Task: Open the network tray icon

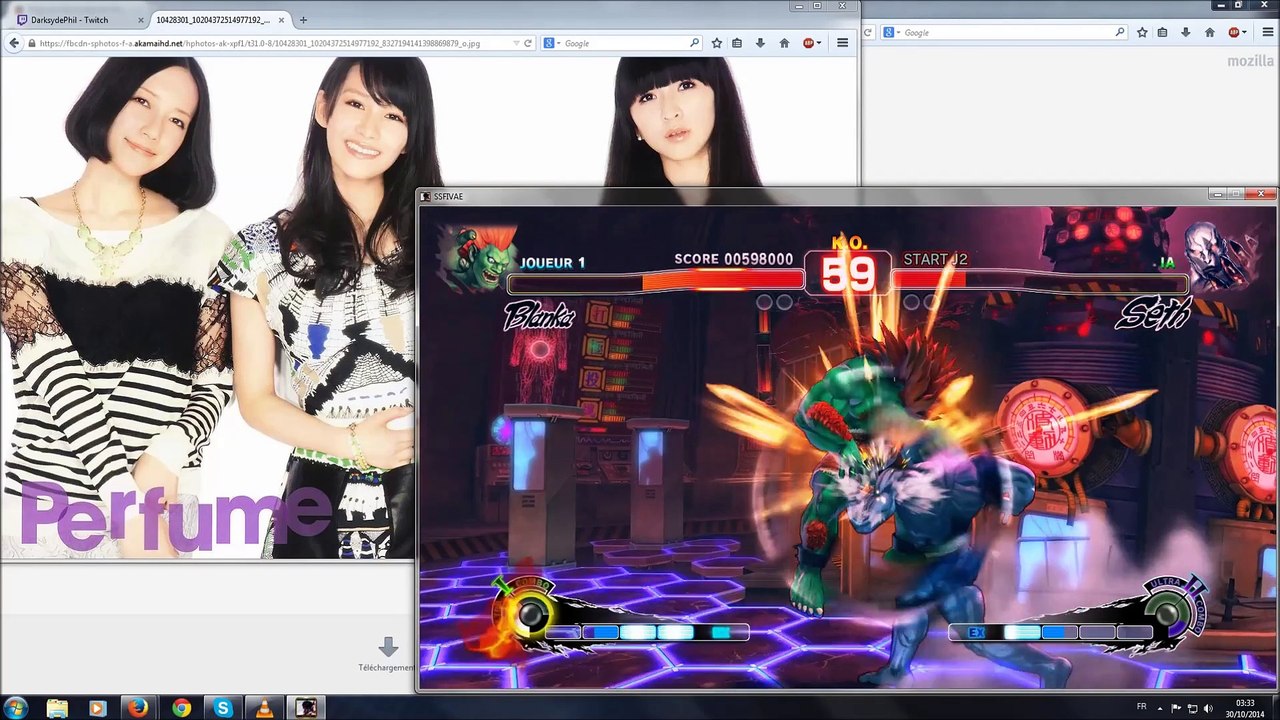Action: [x=1193, y=708]
